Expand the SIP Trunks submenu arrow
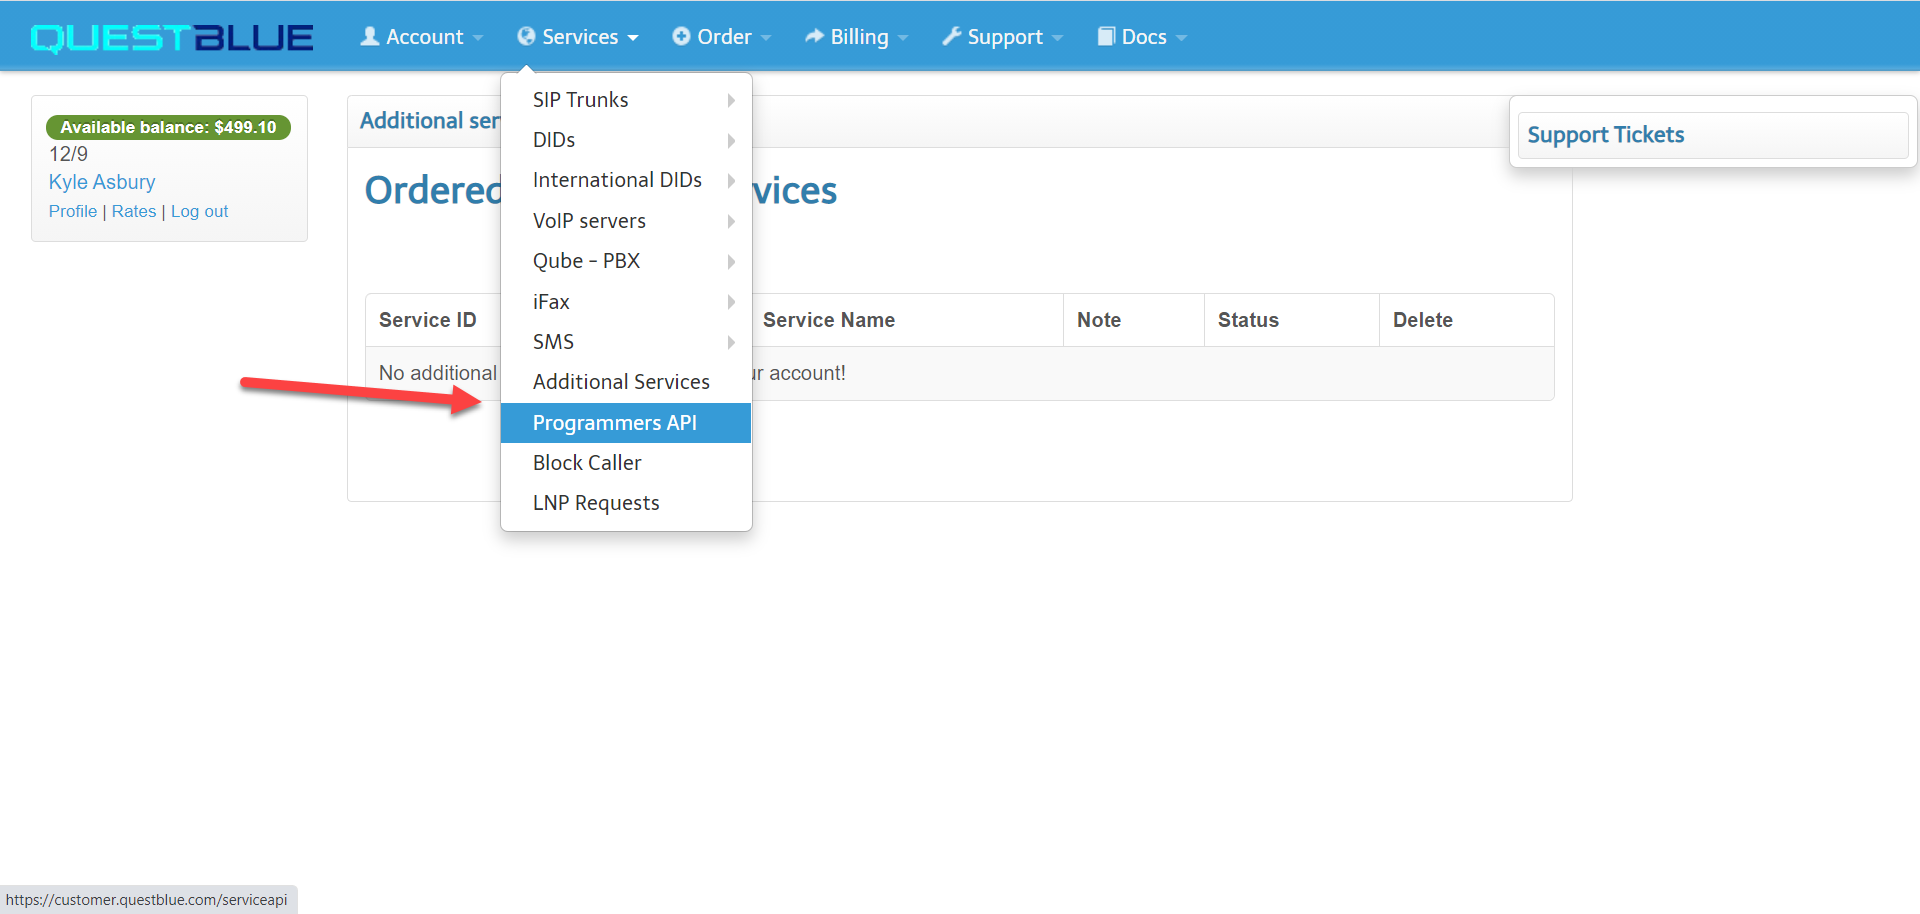The image size is (1920, 914). pos(731,100)
